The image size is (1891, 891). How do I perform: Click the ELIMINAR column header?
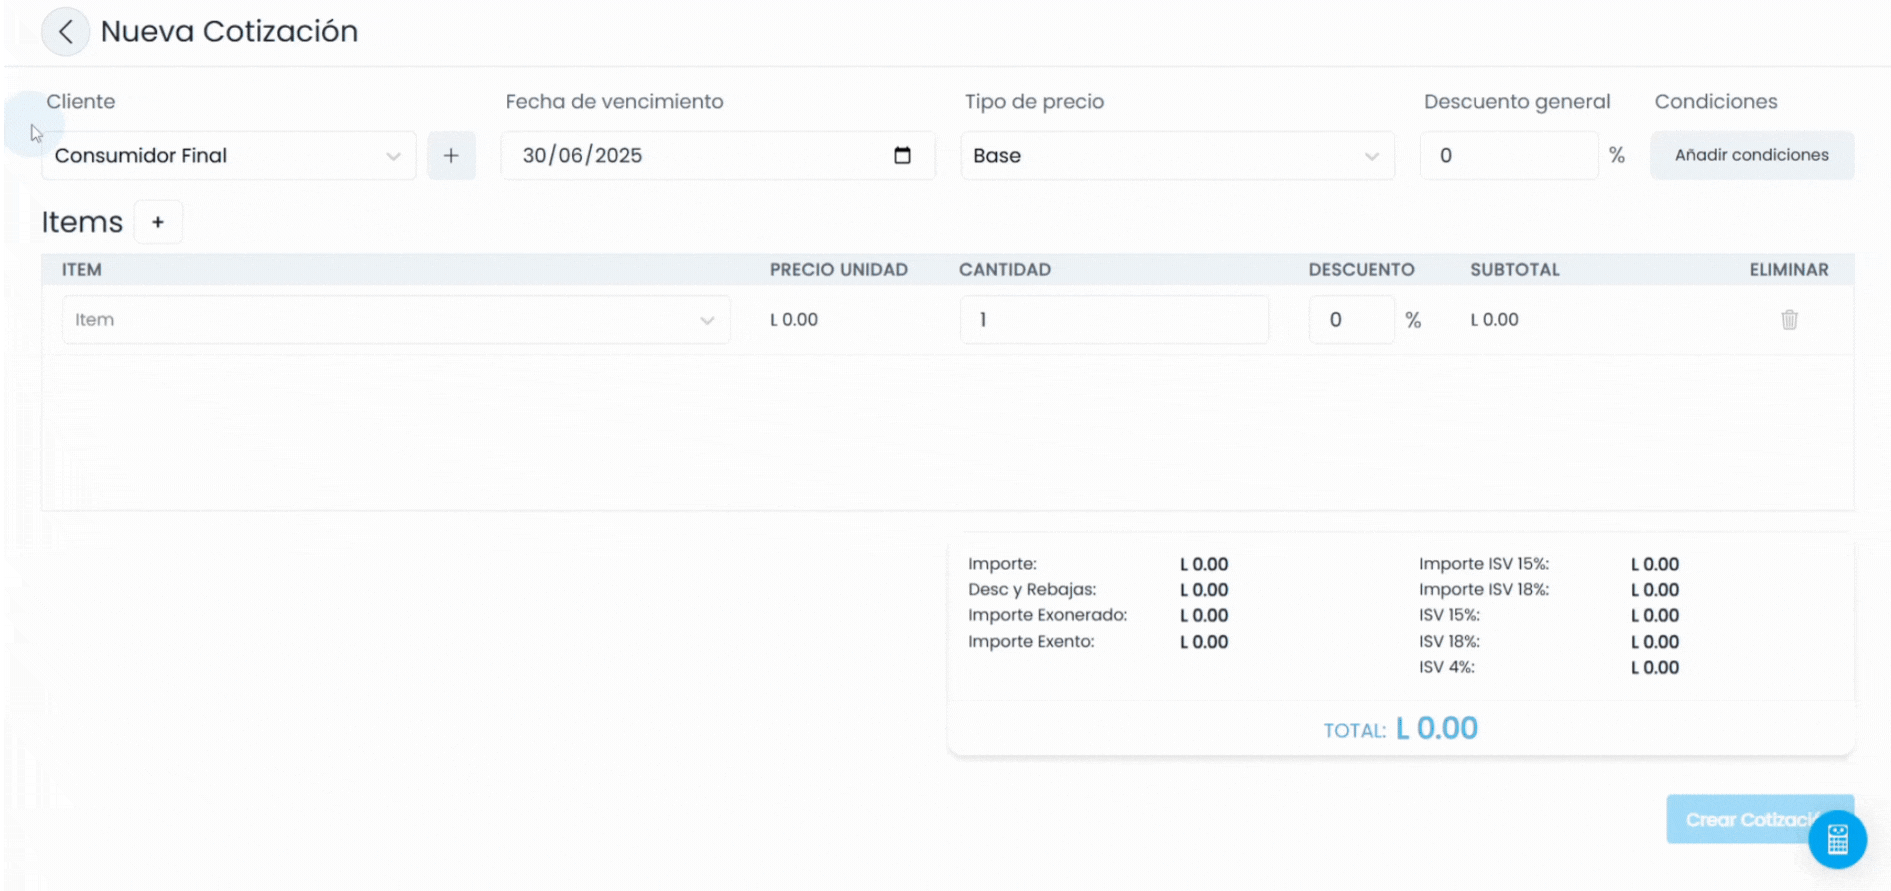(x=1789, y=270)
